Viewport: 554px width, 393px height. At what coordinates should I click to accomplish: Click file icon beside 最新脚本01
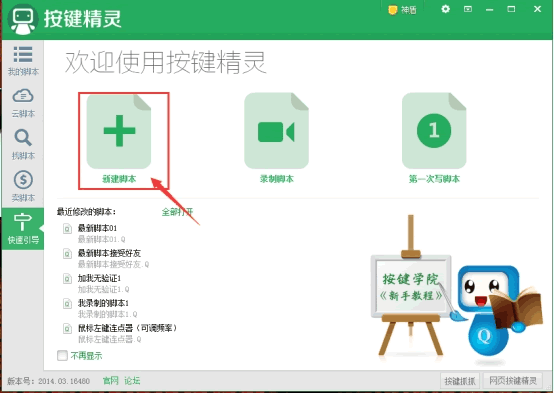tap(67, 229)
